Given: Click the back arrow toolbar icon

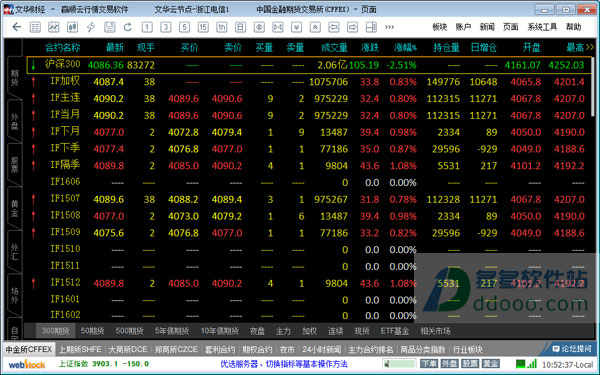Looking at the screenshot, I should (x=16, y=27).
